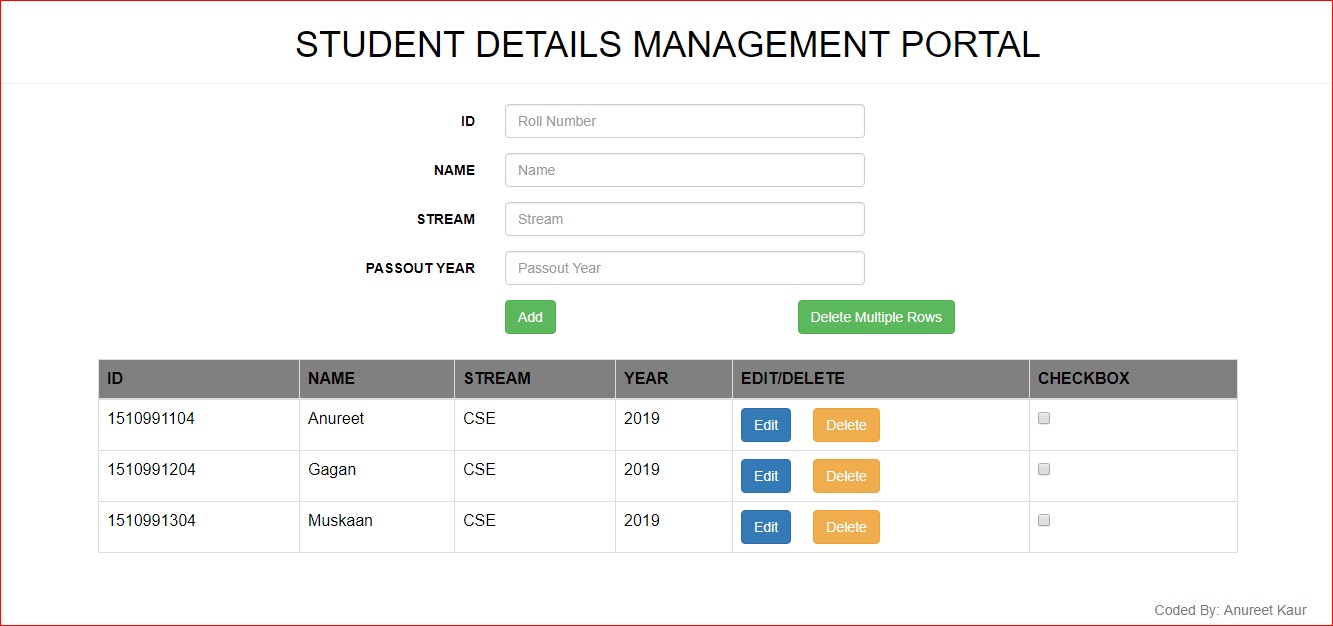Click the Roll Number ID input field
Image resolution: width=1333 pixels, height=626 pixels.
[684, 121]
